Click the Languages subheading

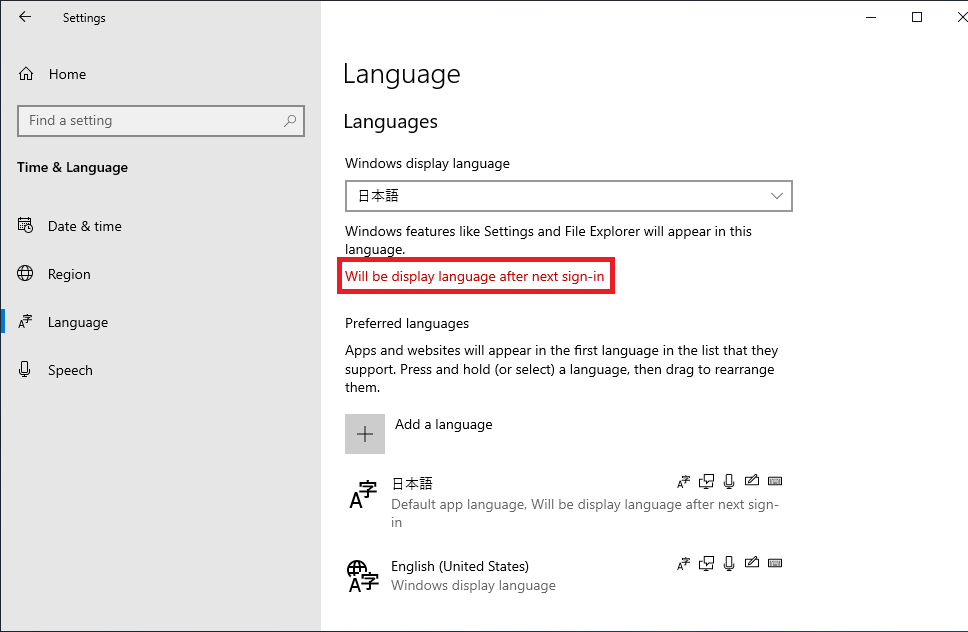point(390,122)
